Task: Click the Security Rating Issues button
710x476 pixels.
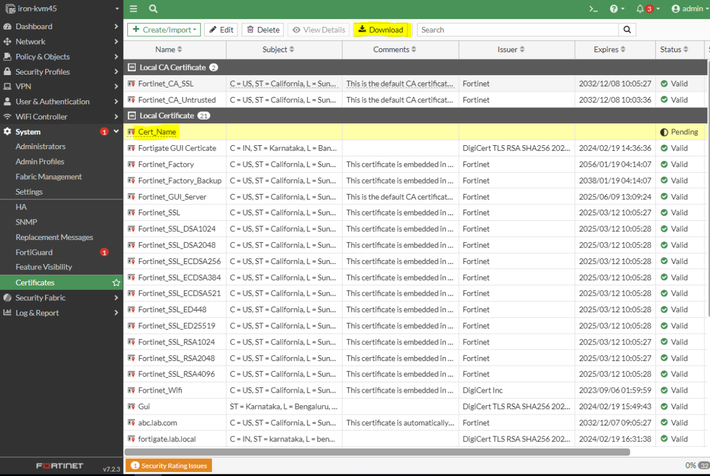Action: click(x=169, y=465)
